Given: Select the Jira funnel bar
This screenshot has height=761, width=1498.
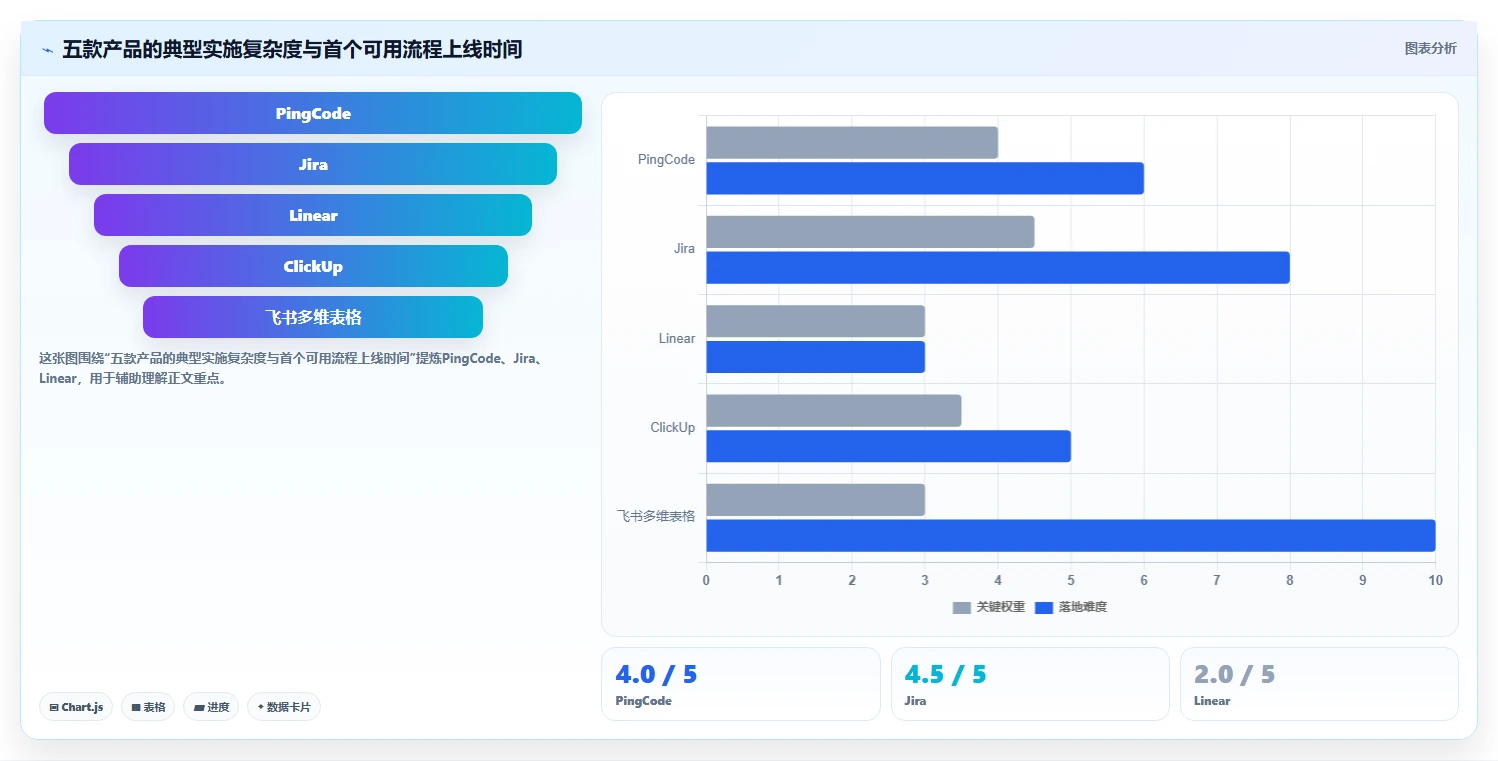Looking at the screenshot, I should pyautogui.click(x=313, y=164).
